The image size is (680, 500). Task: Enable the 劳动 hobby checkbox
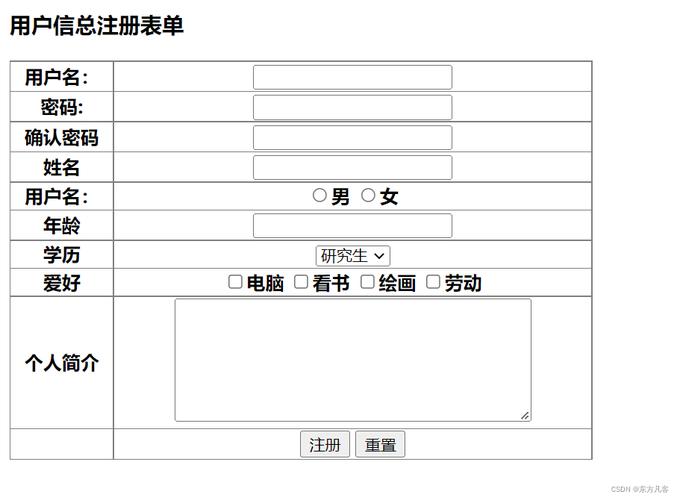tap(433, 282)
